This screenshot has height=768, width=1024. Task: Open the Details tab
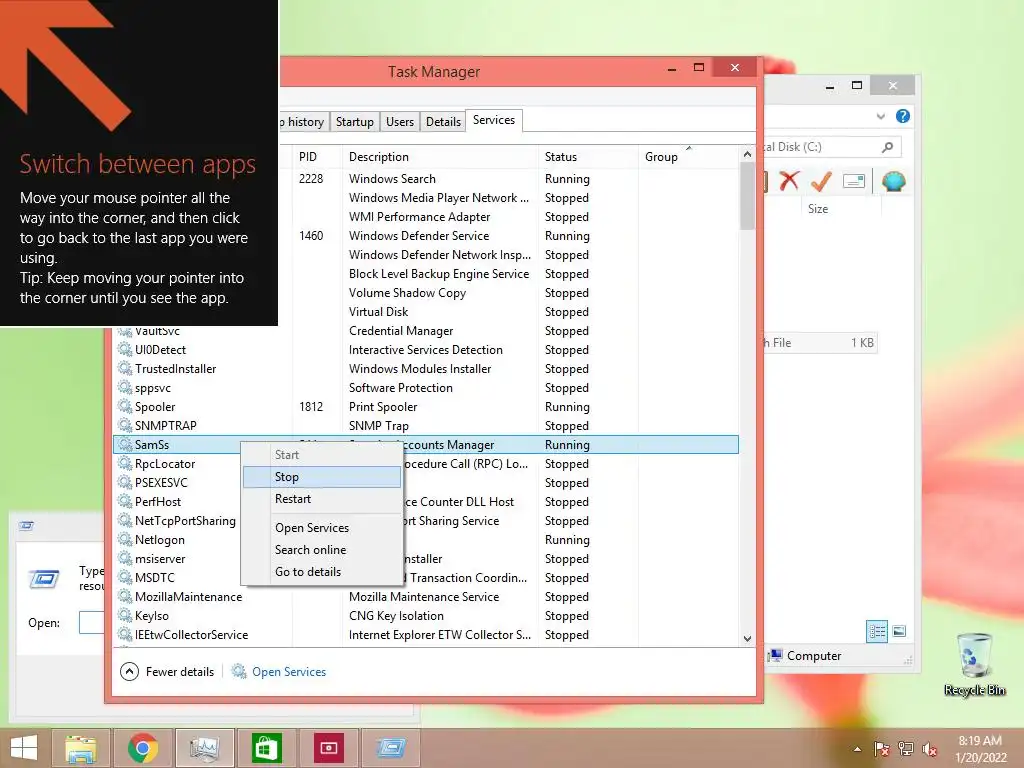[443, 121]
